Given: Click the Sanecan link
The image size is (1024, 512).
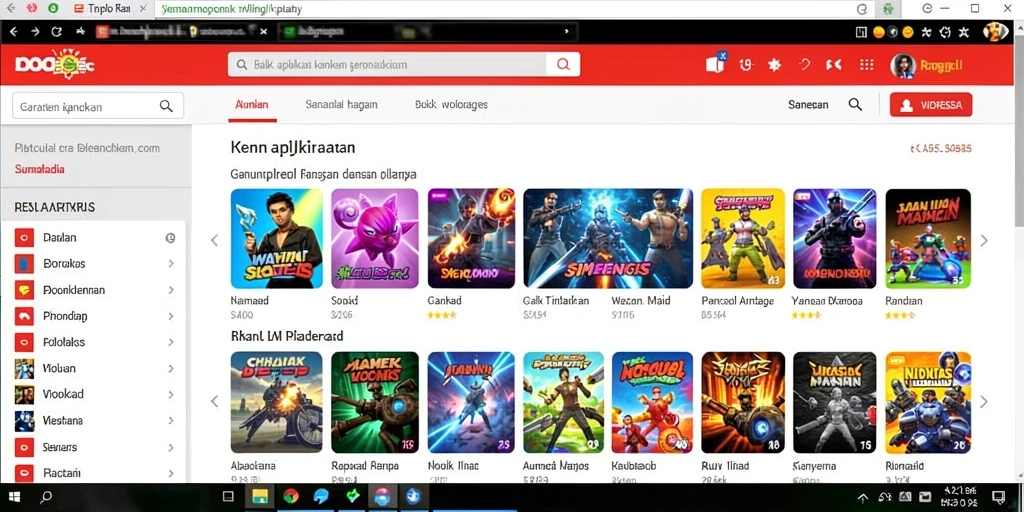Looking at the screenshot, I should tap(808, 104).
